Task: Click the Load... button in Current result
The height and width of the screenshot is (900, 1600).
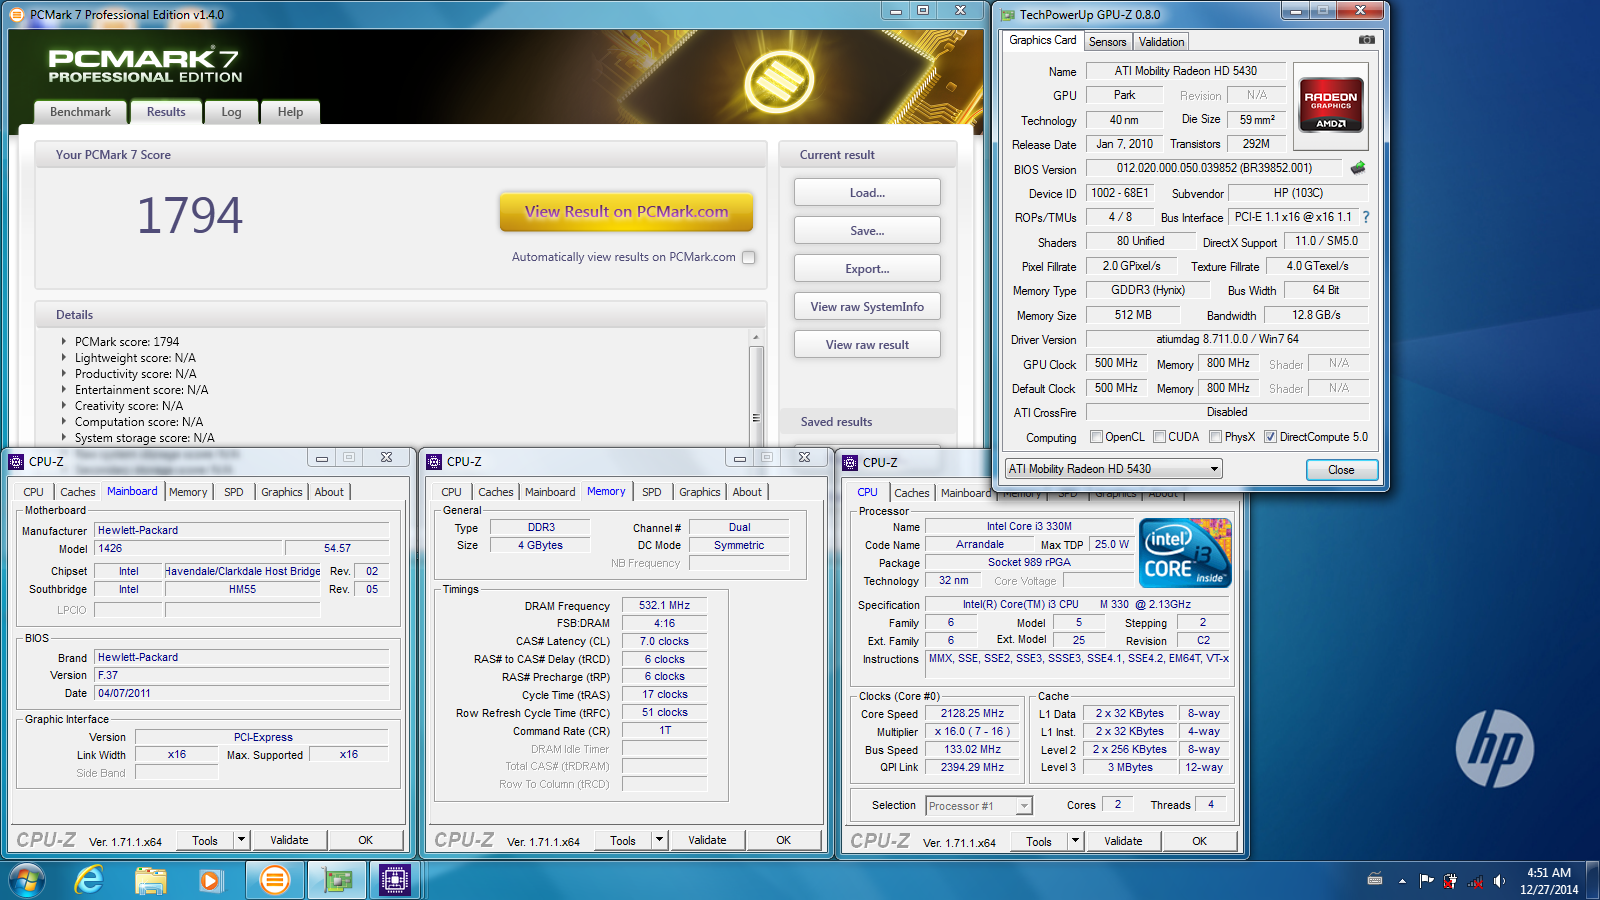Action: [x=867, y=193]
